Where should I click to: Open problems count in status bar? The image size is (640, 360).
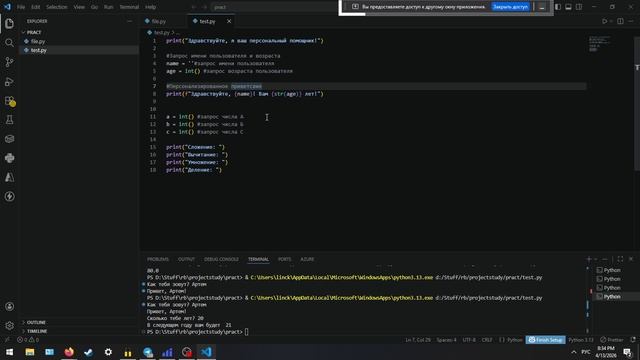28,340
